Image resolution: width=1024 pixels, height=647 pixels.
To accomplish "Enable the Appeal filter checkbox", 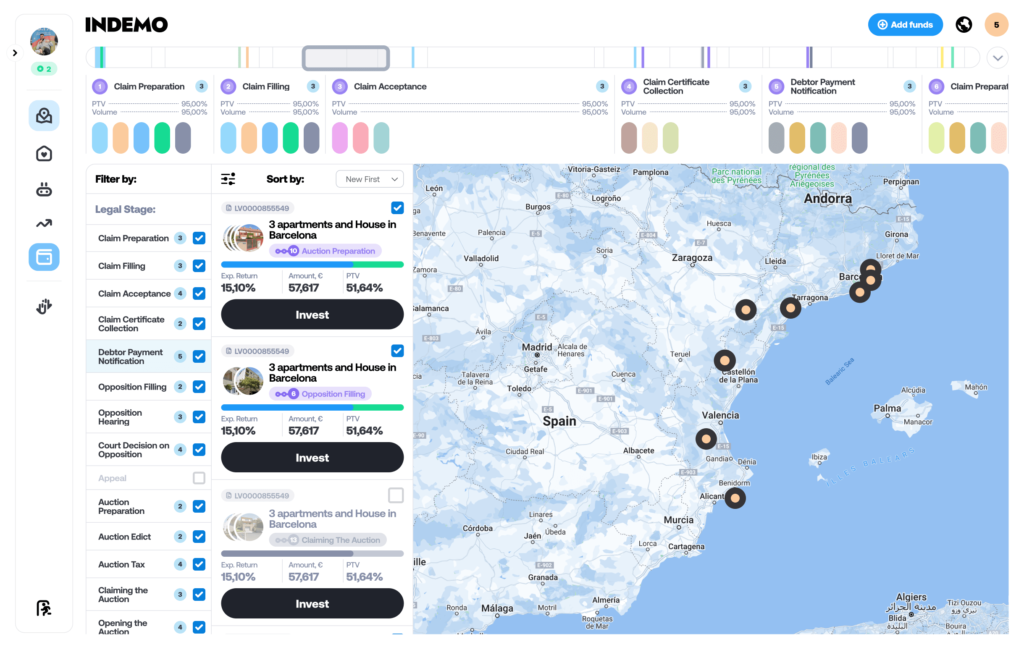I will tap(199, 478).
